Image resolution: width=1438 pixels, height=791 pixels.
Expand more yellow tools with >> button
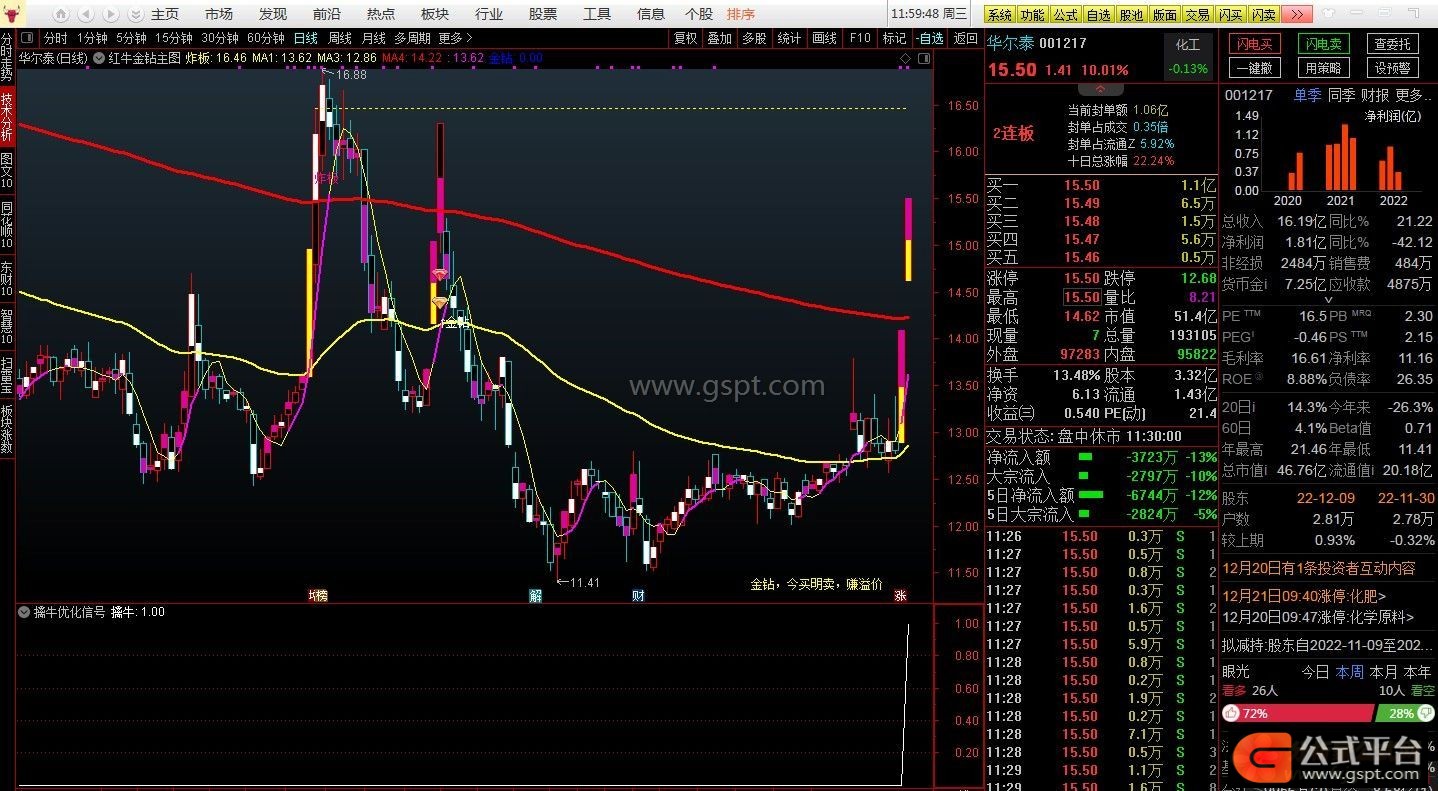1296,14
